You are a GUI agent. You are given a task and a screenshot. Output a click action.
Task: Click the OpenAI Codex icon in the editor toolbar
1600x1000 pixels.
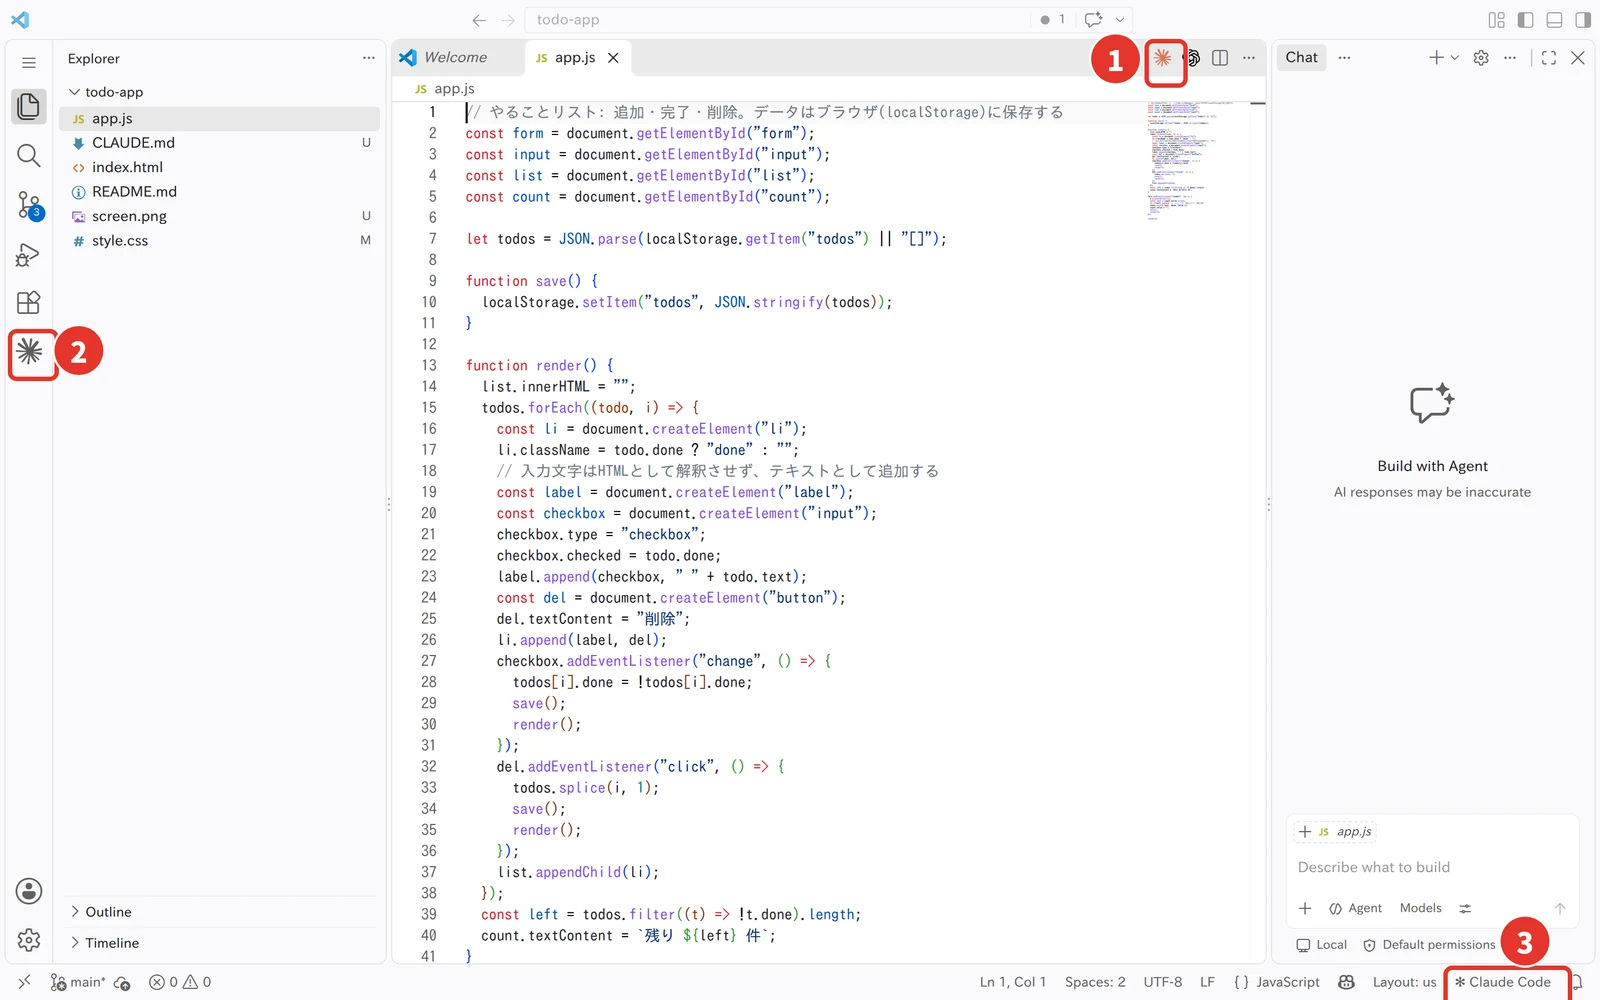click(x=1193, y=58)
